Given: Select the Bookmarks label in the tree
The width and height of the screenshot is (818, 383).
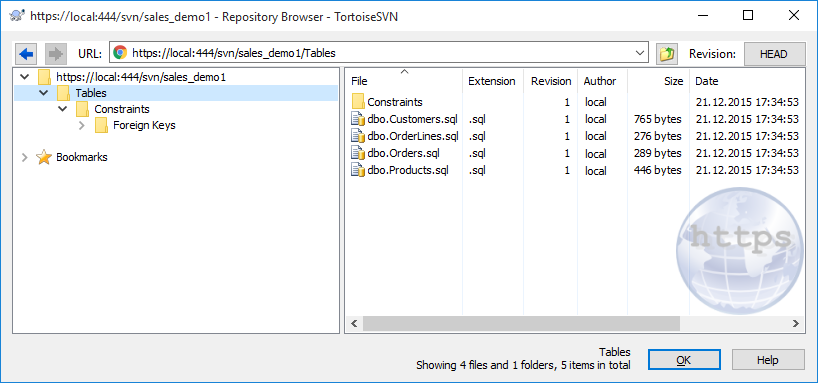Looking at the screenshot, I should [81, 157].
